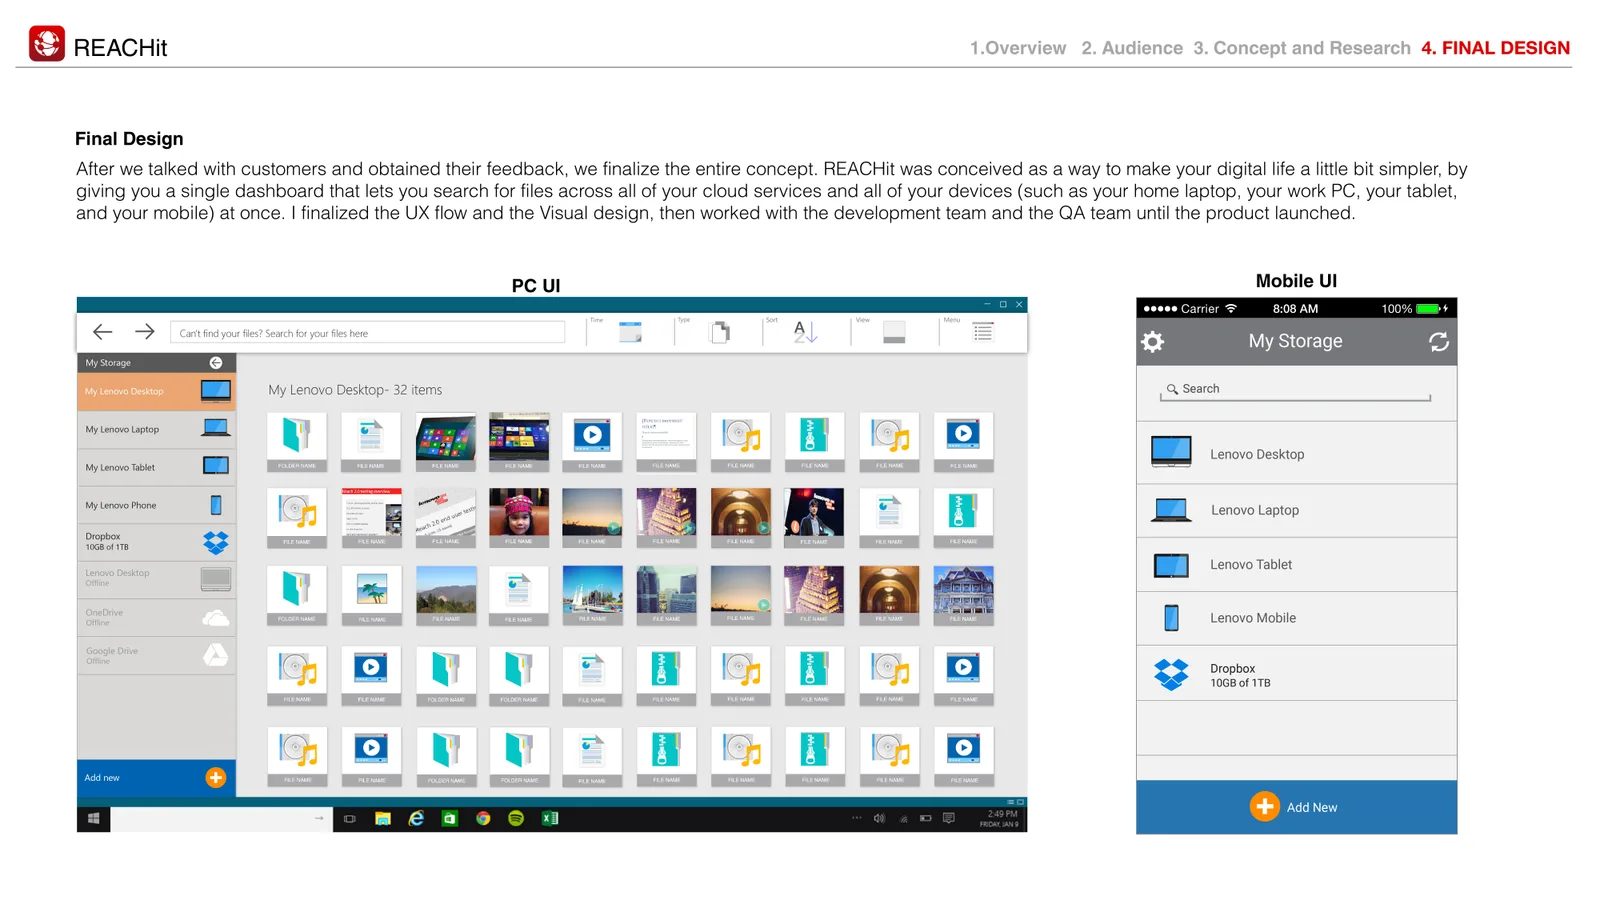Open the palm tree beach image file

tap(371, 596)
